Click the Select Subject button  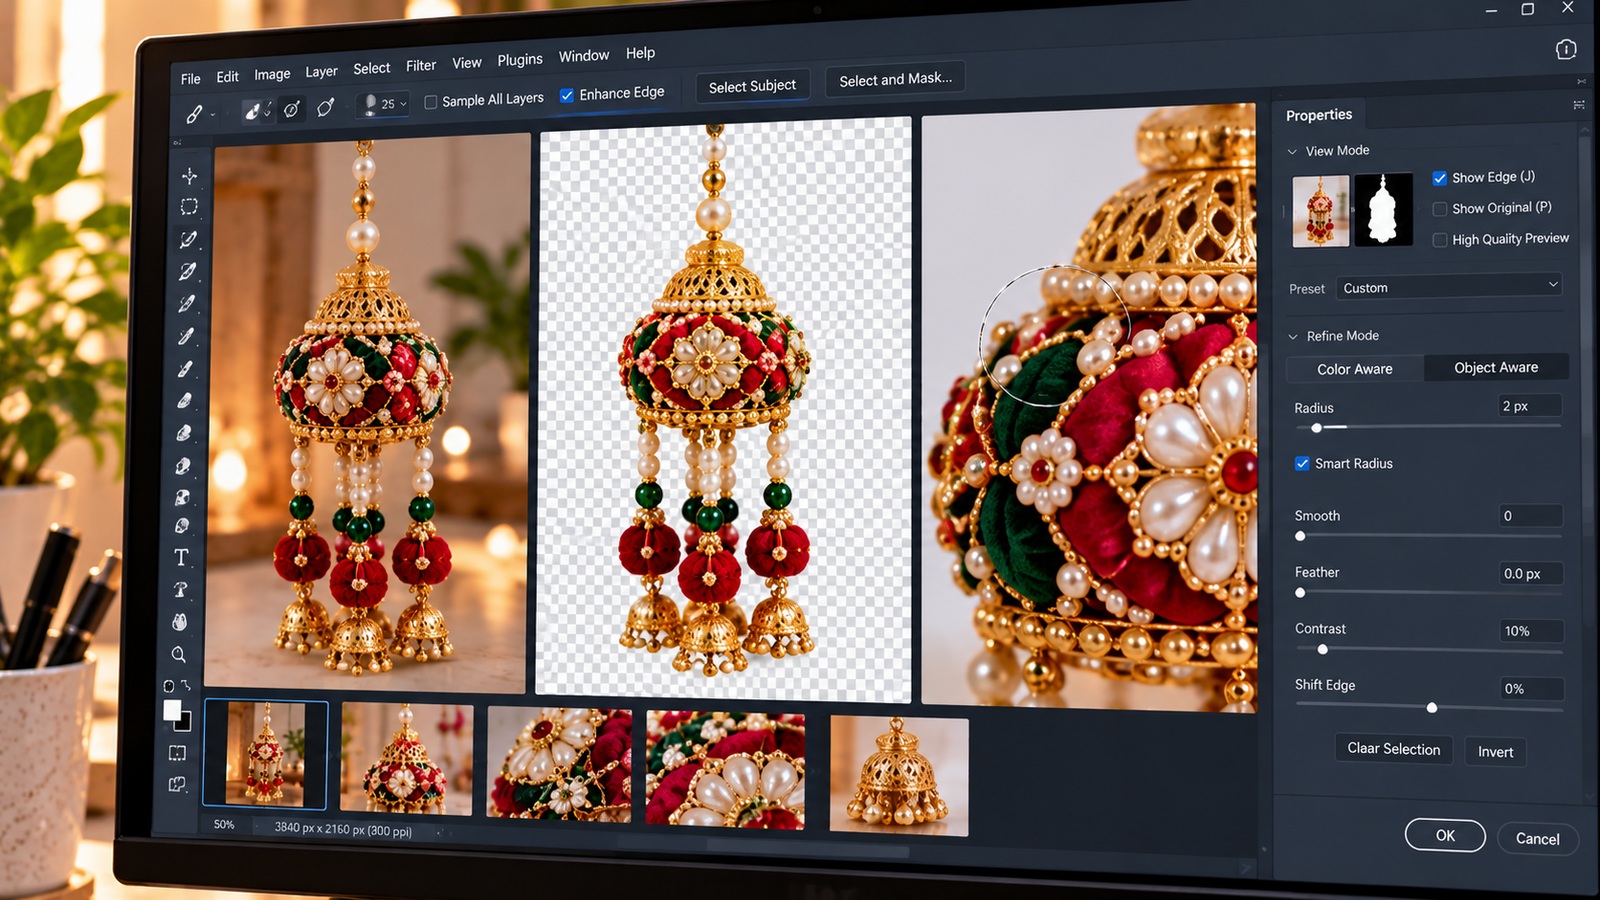(x=752, y=86)
